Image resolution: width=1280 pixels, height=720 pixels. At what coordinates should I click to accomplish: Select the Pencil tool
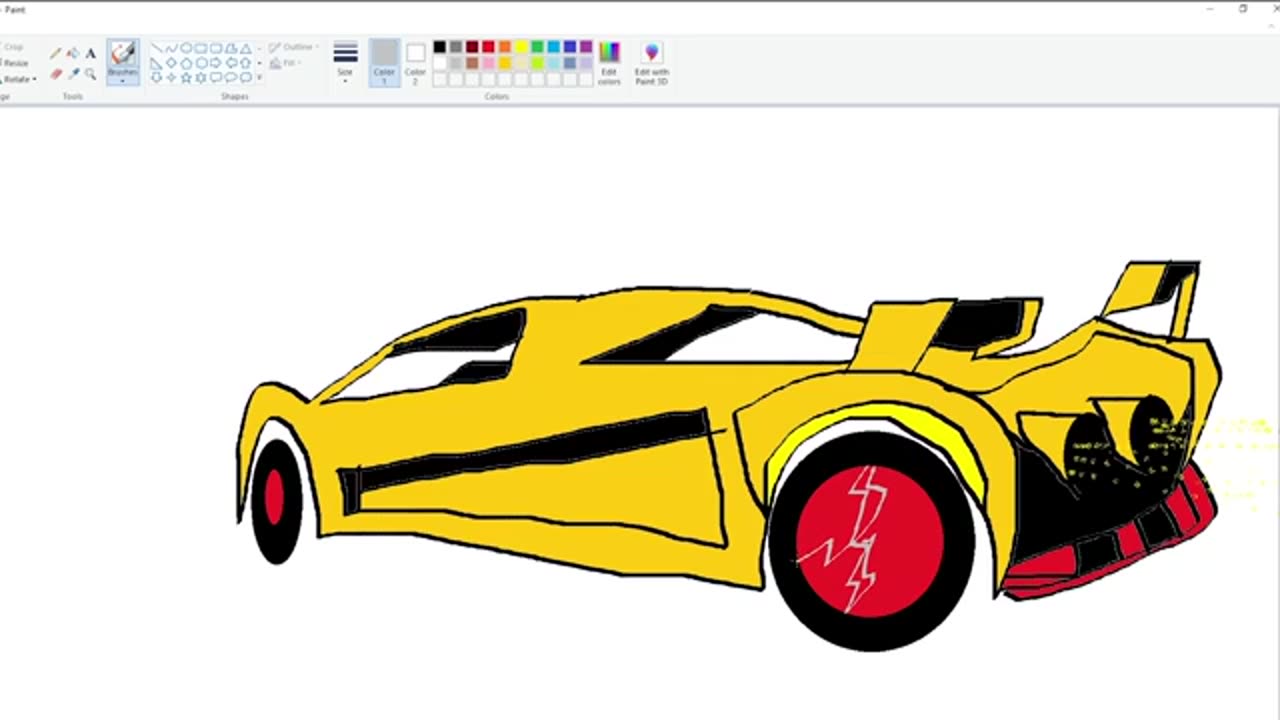click(x=56, y=53)
